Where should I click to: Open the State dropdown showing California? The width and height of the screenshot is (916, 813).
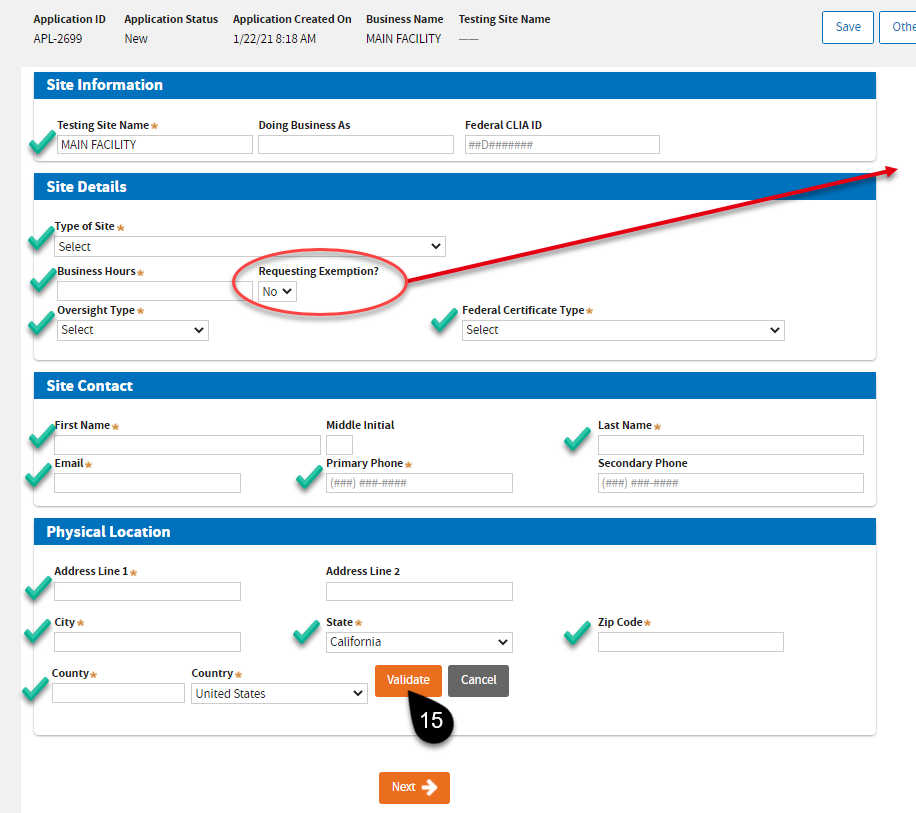(419, 642)
